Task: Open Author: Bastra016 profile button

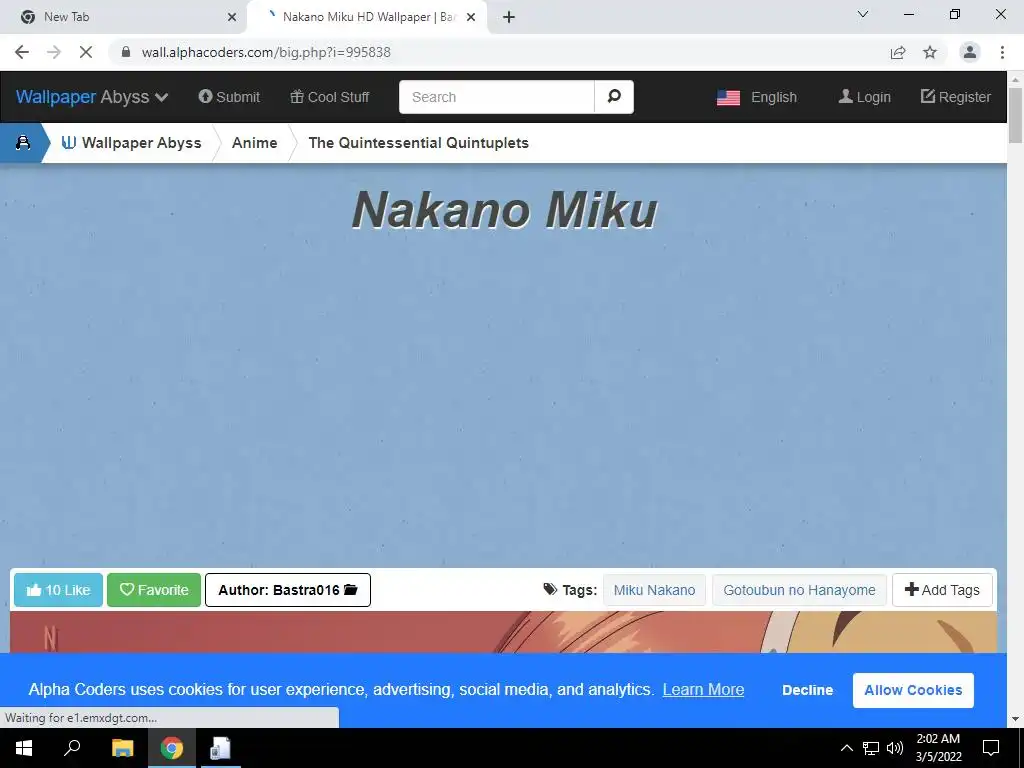Action: (288, 590)
